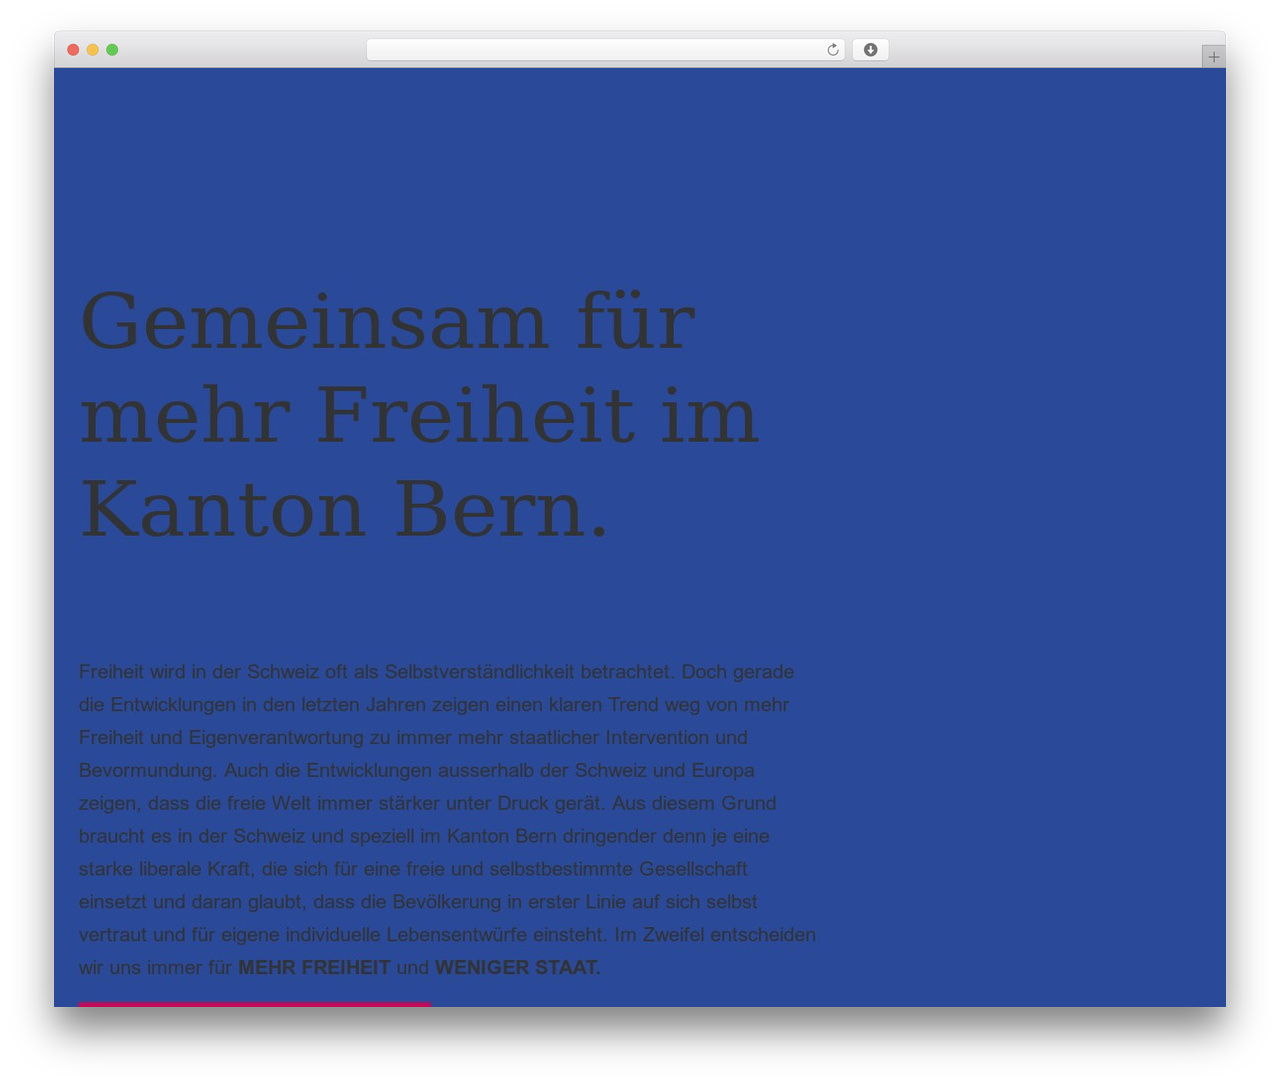This screenshot has height=1084, width=1280.
Task: Click the paragraph line starting "Freiheit wird in der Schweiz"
Action: pyautogui.click(x=437, y=672)
